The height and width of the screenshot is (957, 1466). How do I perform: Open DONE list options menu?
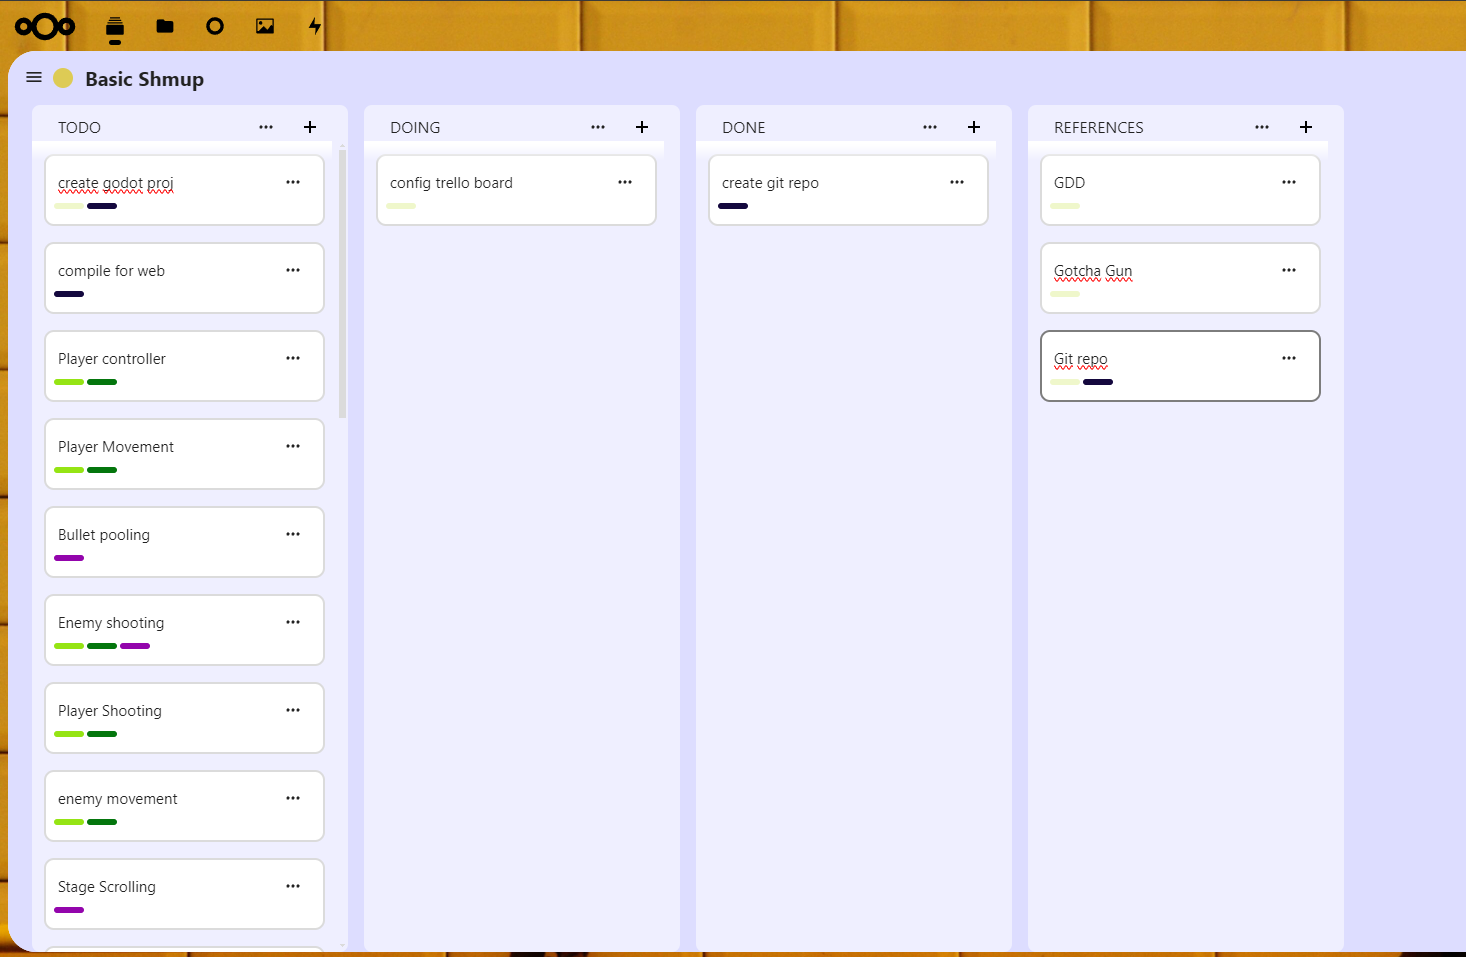point(930,127)
